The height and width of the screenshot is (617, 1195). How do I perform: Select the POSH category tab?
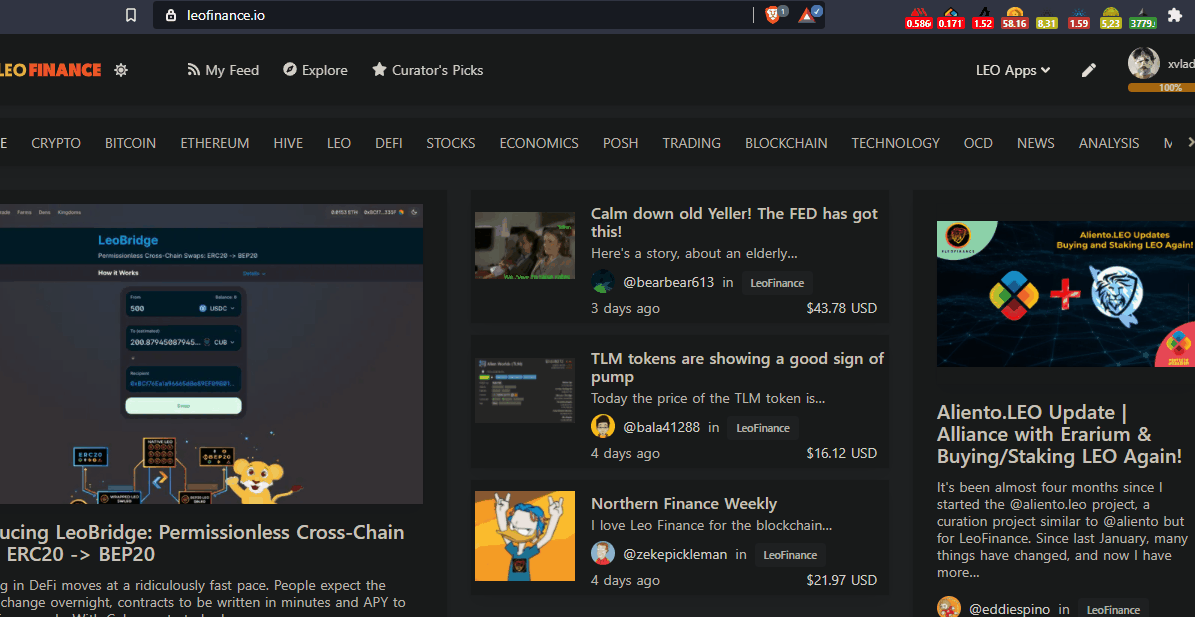point(620,143)
